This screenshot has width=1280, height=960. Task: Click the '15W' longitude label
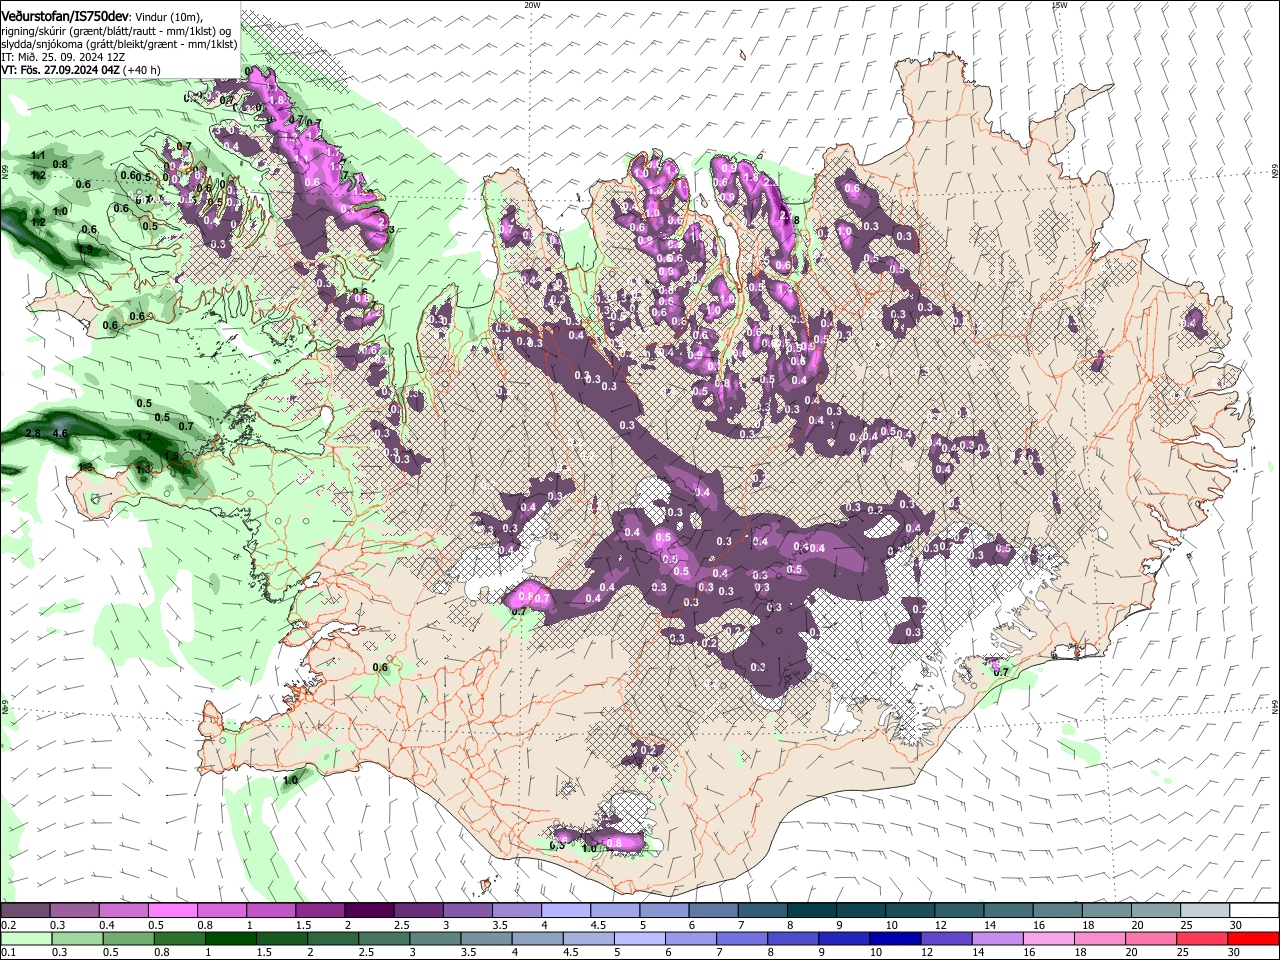1059,5
